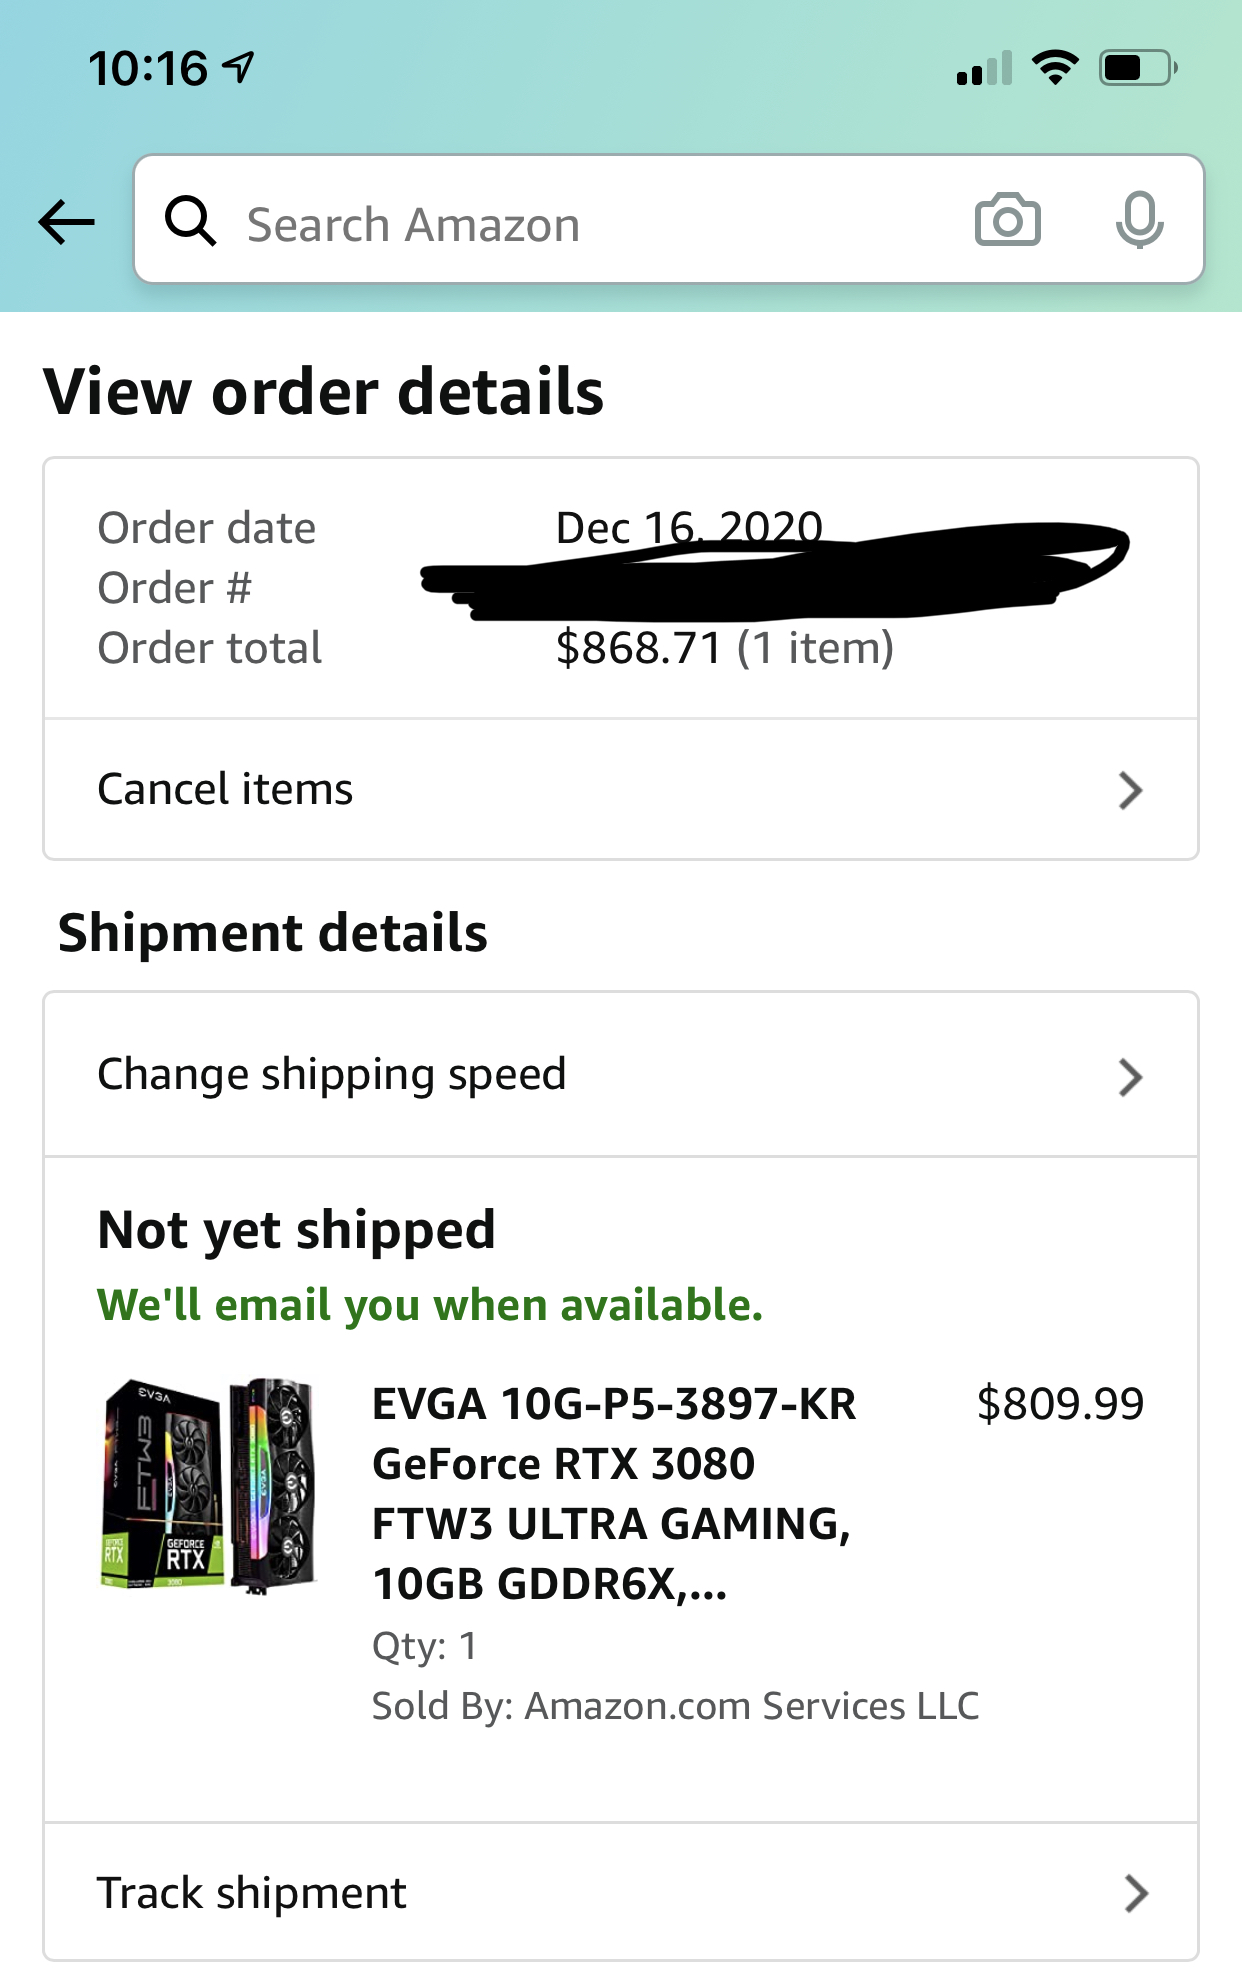Tap the Wi-Fi status icon
The width and height of the screenshot is (1242, 1982).
tap(1055, 67)
